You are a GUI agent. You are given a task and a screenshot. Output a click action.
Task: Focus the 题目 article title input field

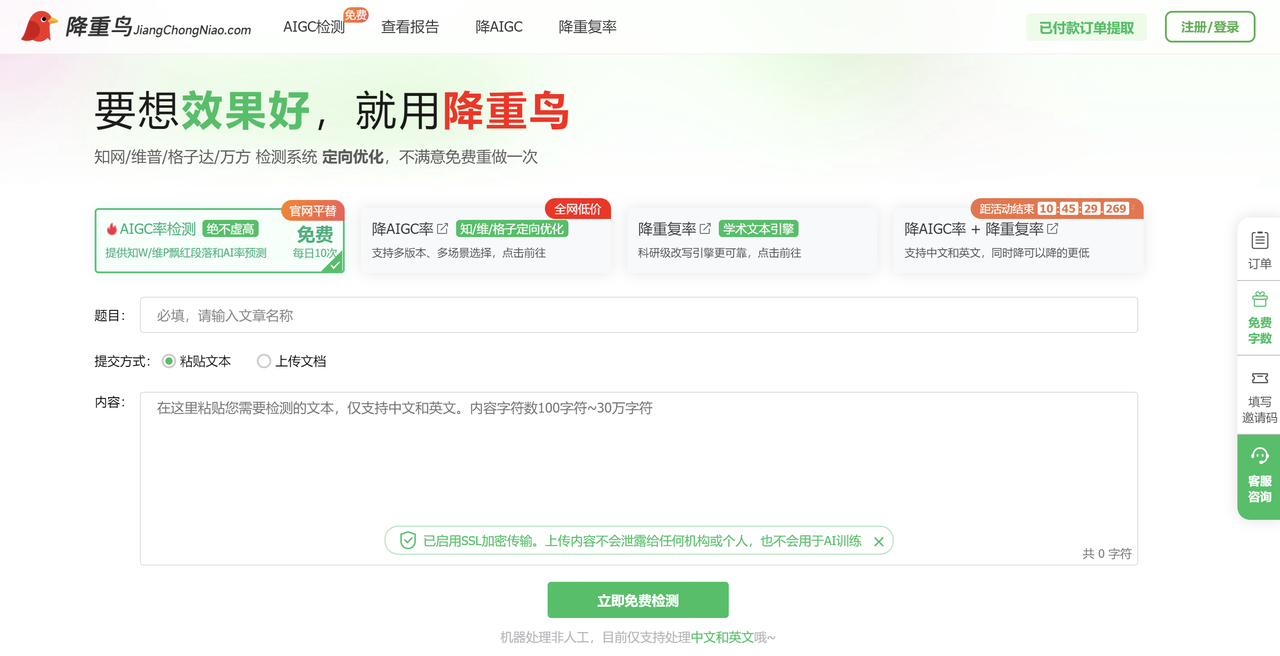tap(638, 315)
